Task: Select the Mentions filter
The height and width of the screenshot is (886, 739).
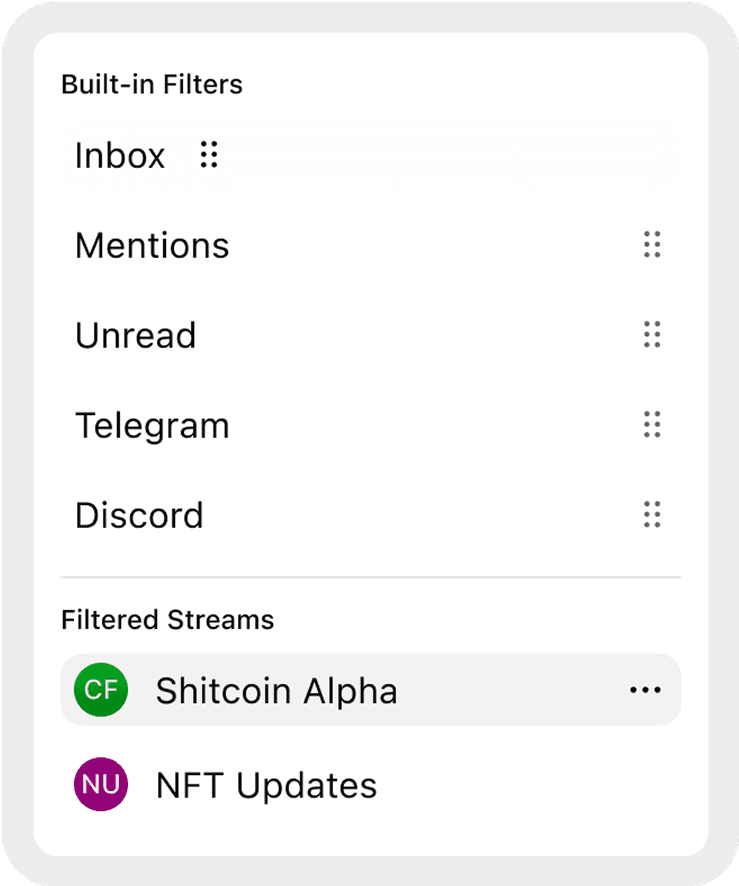Action: pos(152,246)
